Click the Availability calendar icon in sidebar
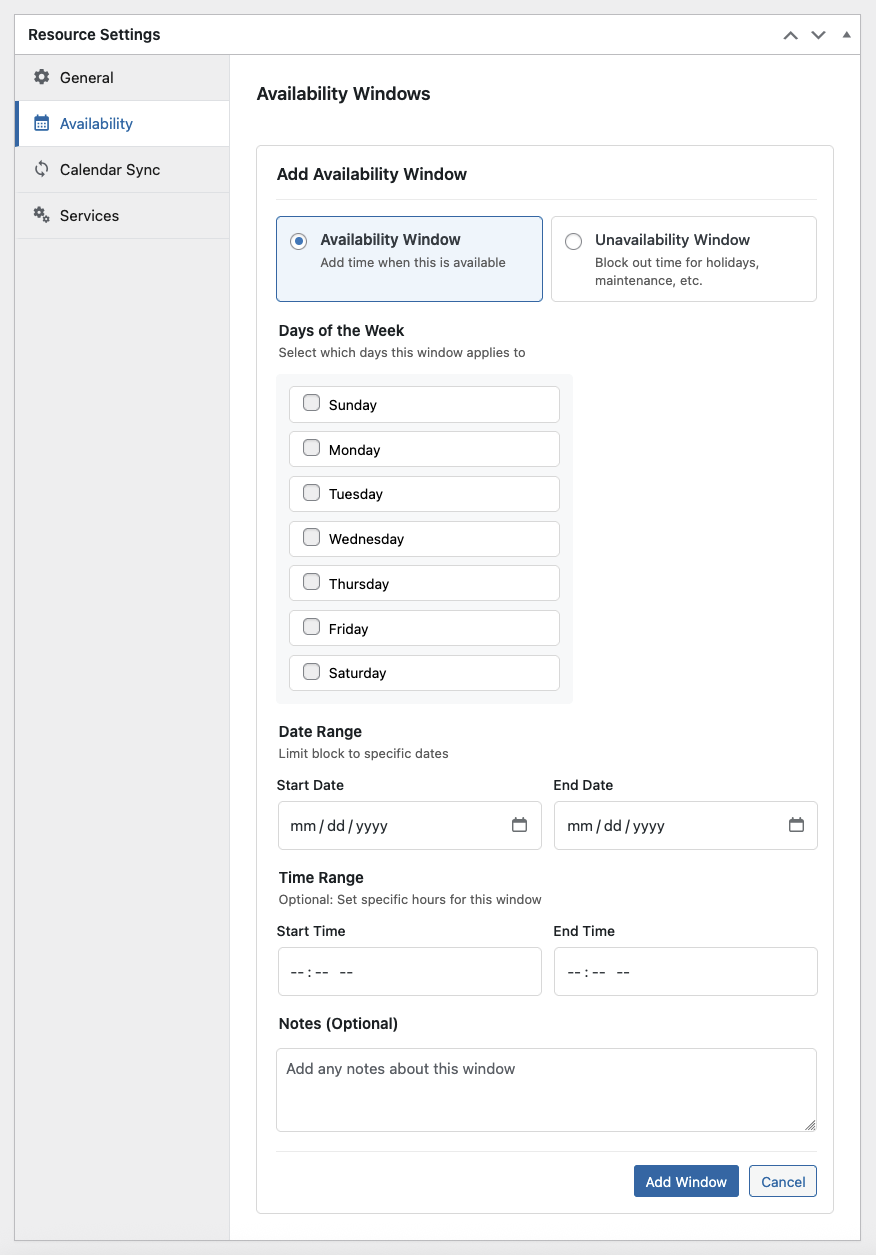This screenshot has height=1255, width=876. coord(41,123)
